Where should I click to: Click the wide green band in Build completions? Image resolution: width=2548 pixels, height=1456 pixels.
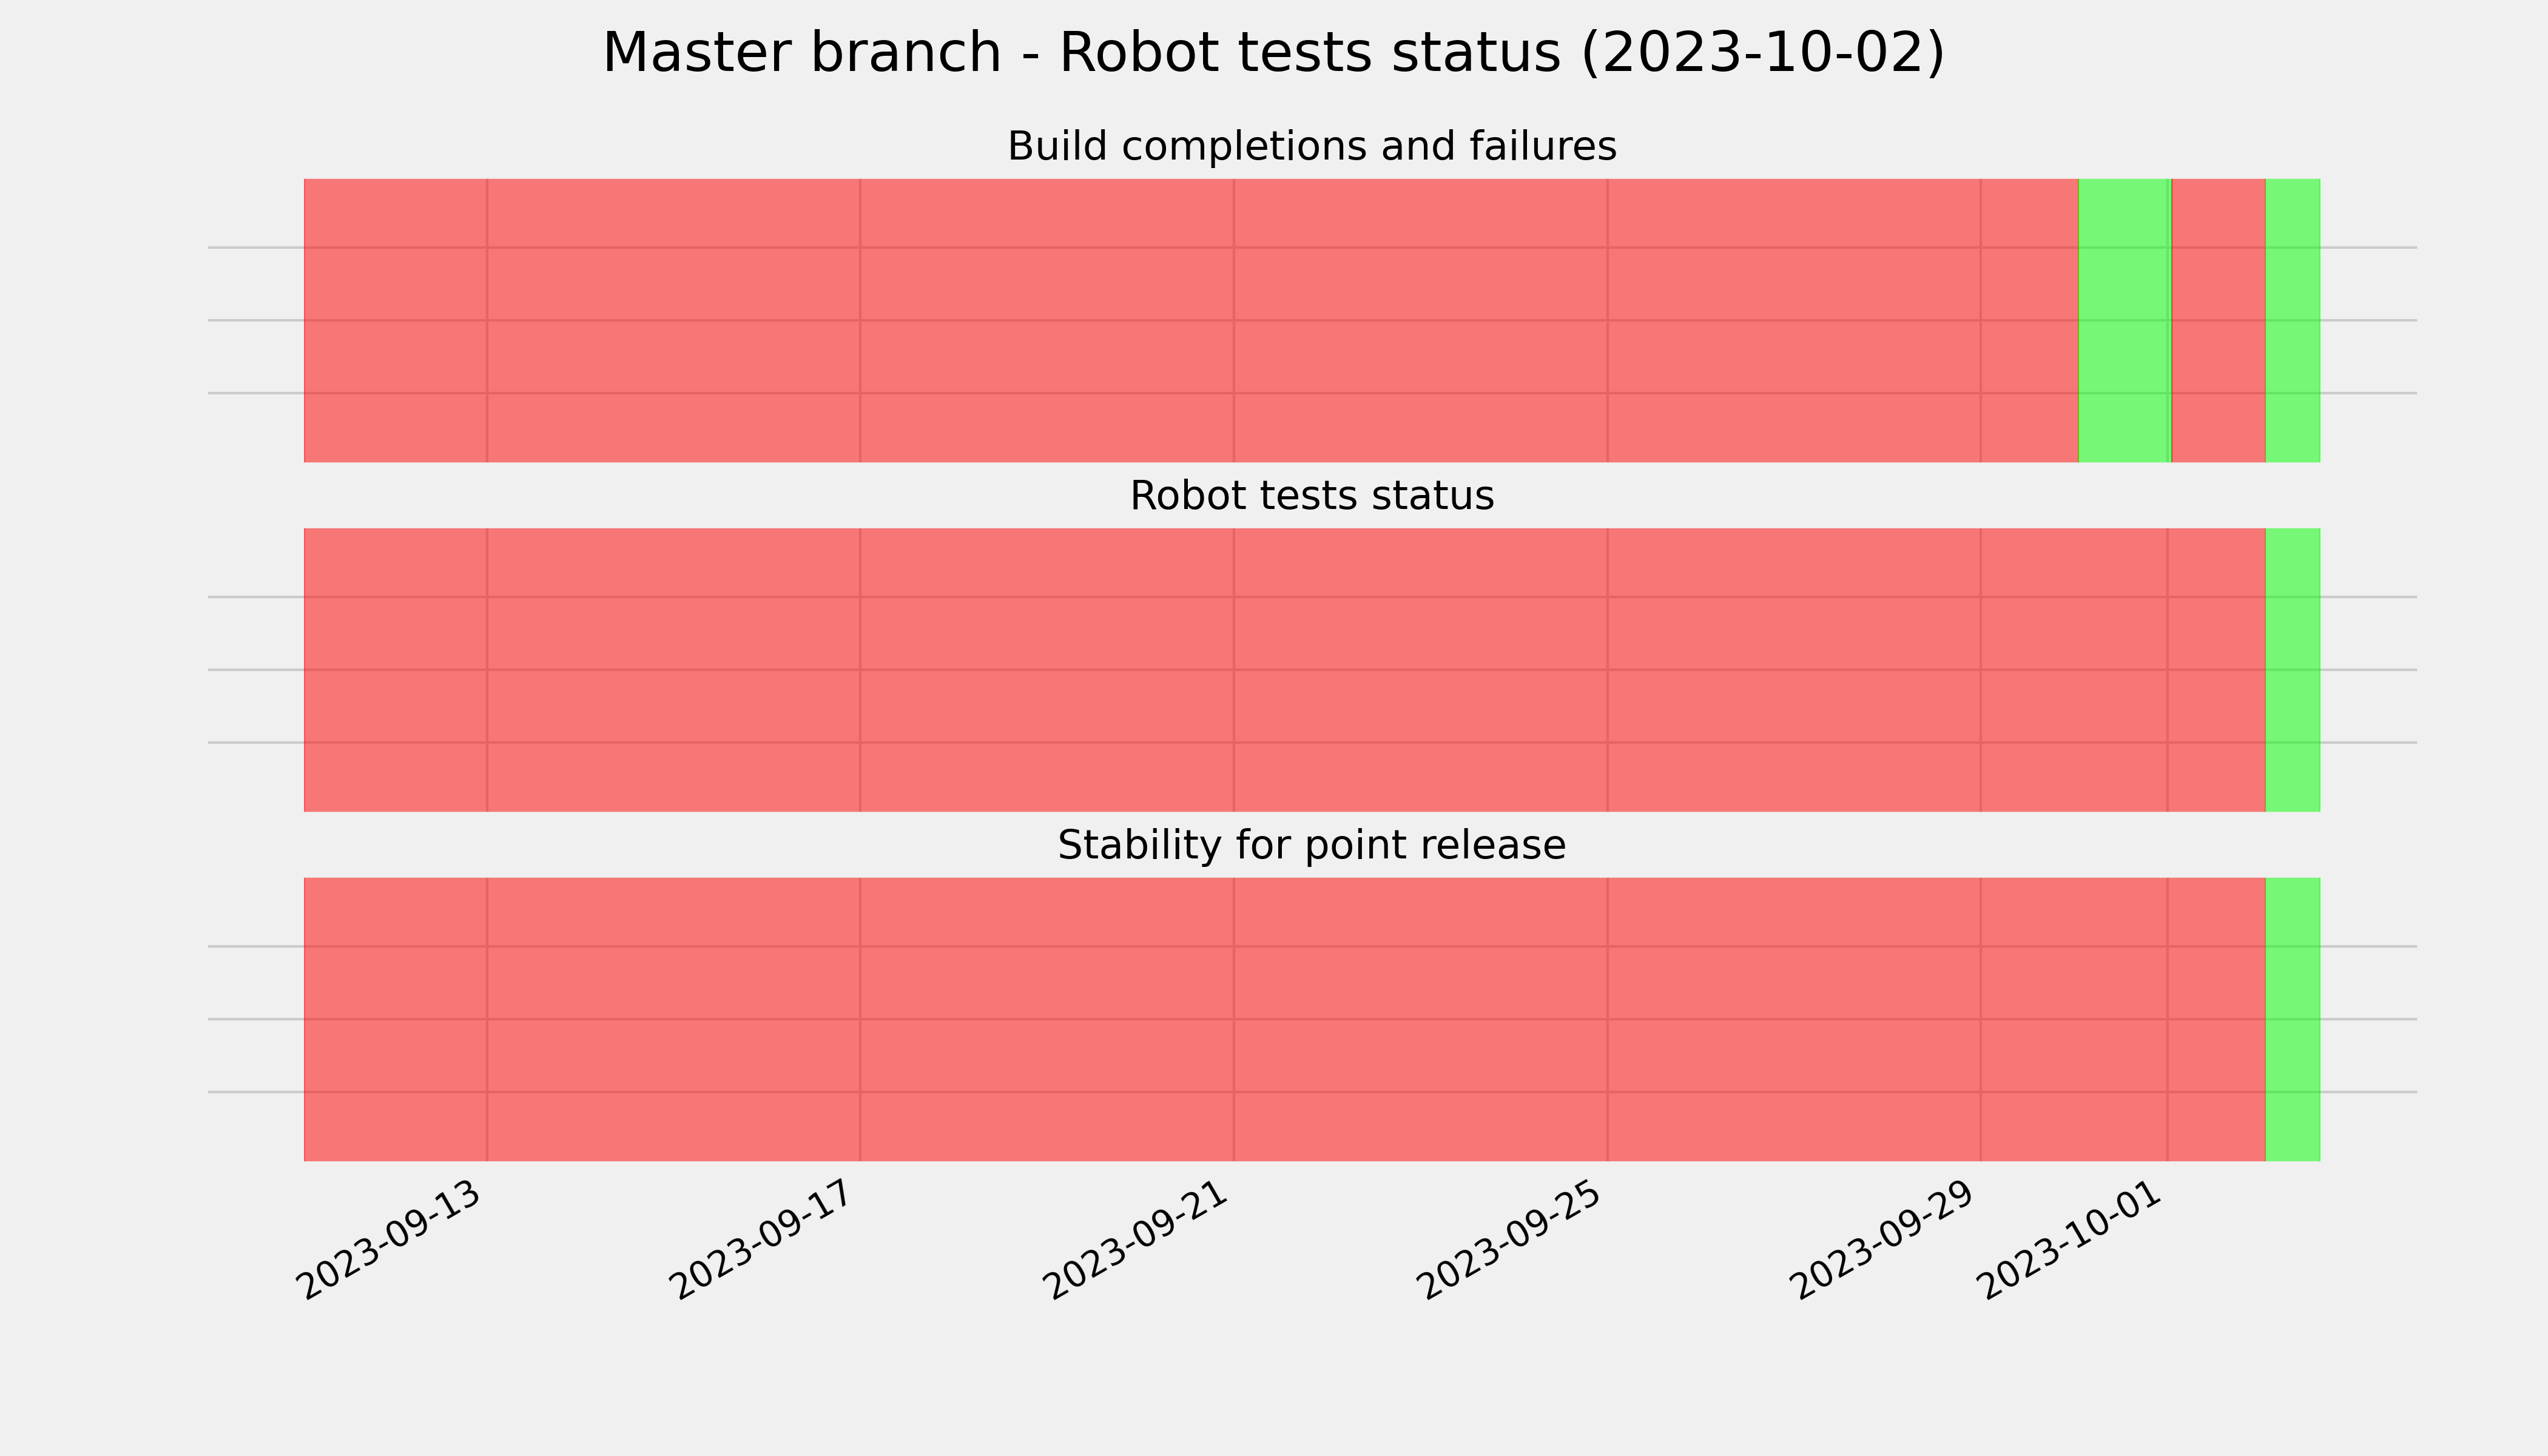[2123, 320]
